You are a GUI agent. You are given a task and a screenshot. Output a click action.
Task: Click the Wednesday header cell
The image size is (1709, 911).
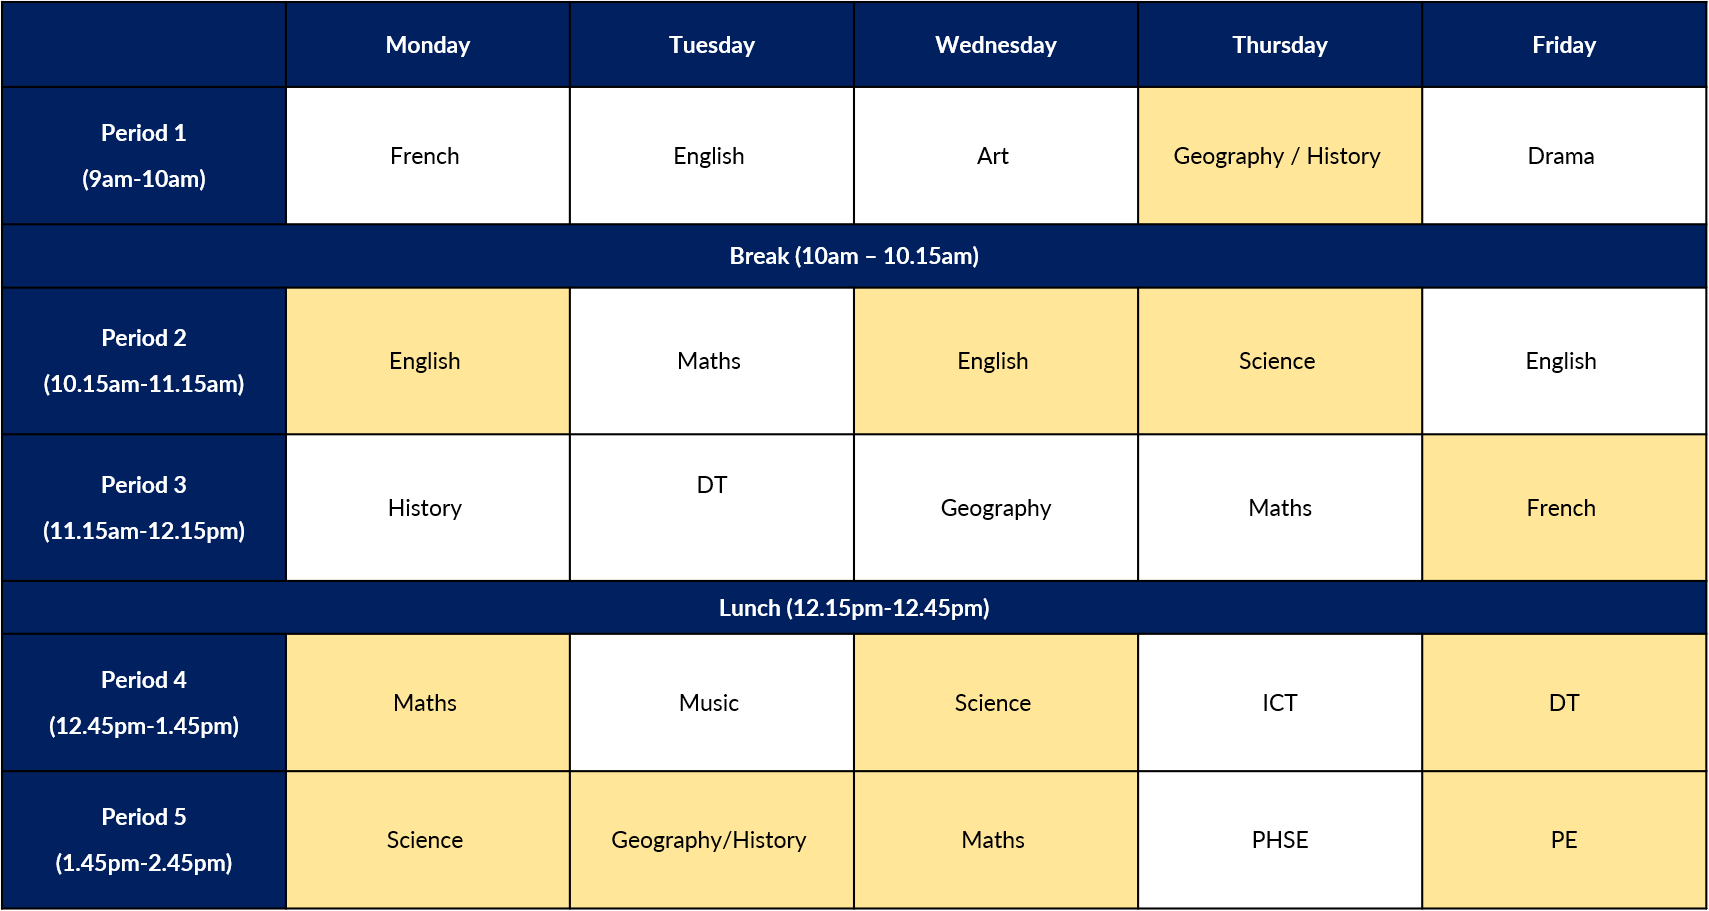(x=996, y=45)
